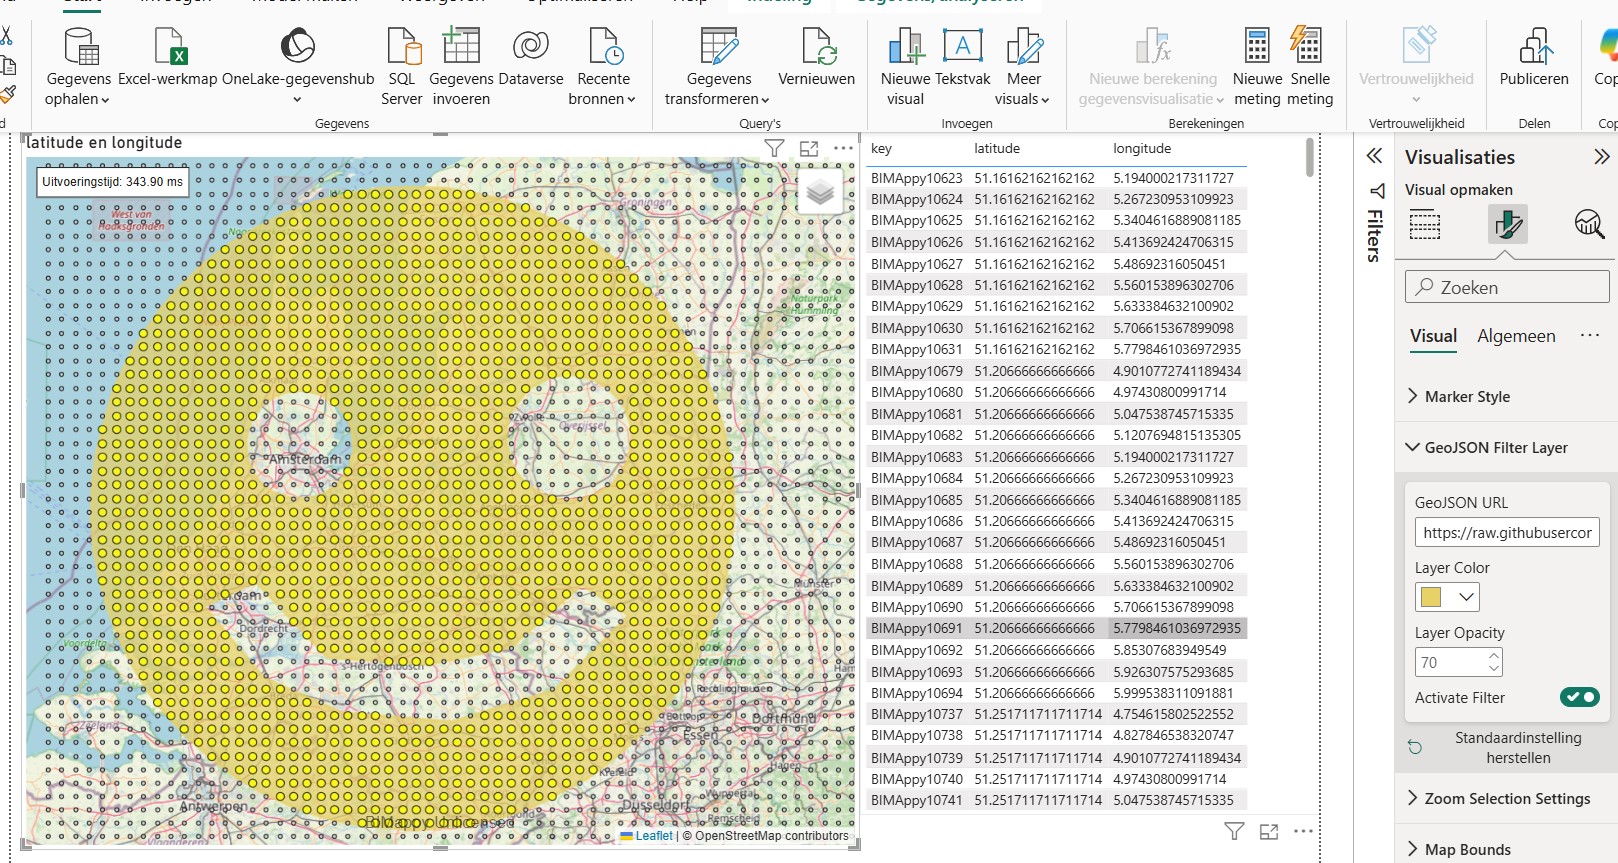Viewport: 1618px width, 863px height.
Task: Click the Nieuwe berekening gegevensvisualisatie icon
Action: click(x=1153, y=46)
